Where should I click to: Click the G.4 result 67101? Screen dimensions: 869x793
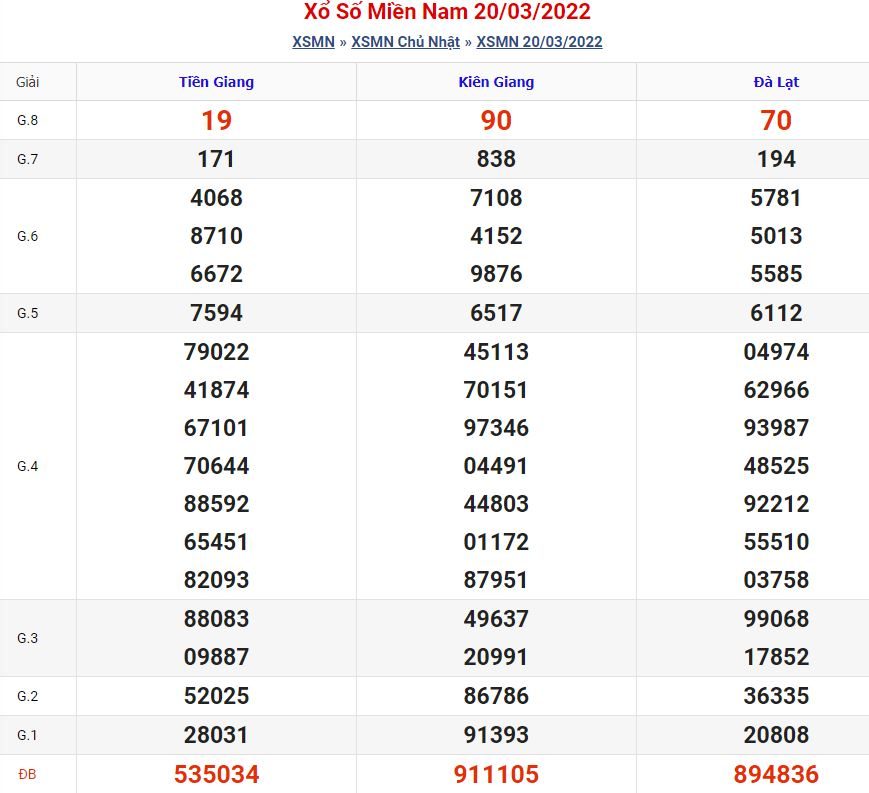coord(216,428)
